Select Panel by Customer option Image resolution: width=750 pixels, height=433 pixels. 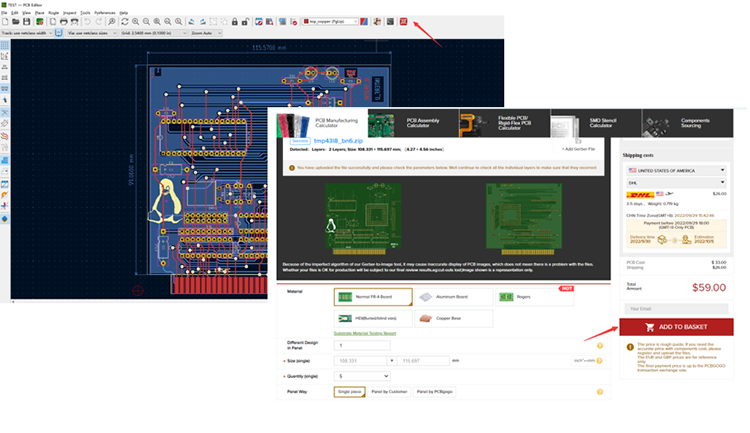click(x=389, y=392)
